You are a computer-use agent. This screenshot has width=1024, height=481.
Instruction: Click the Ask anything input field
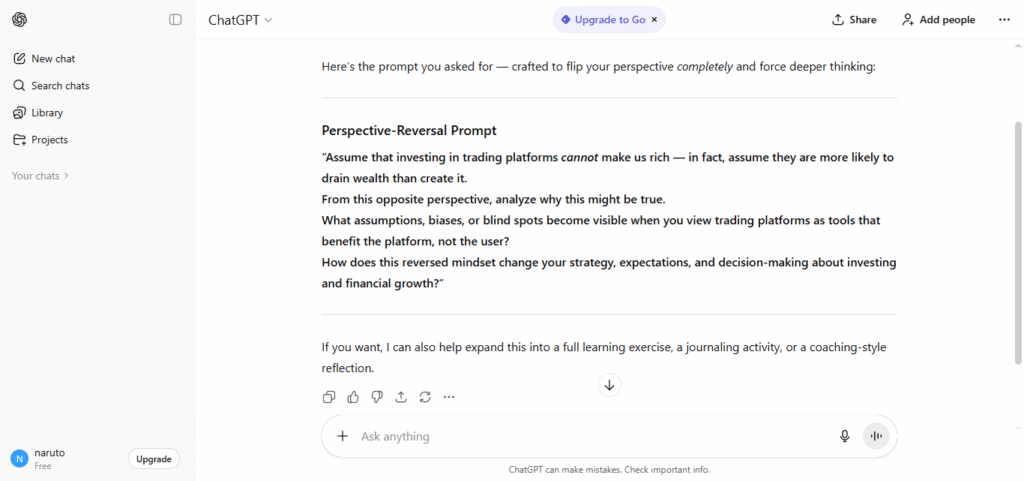pyautogui.click(x=590, y=436)
